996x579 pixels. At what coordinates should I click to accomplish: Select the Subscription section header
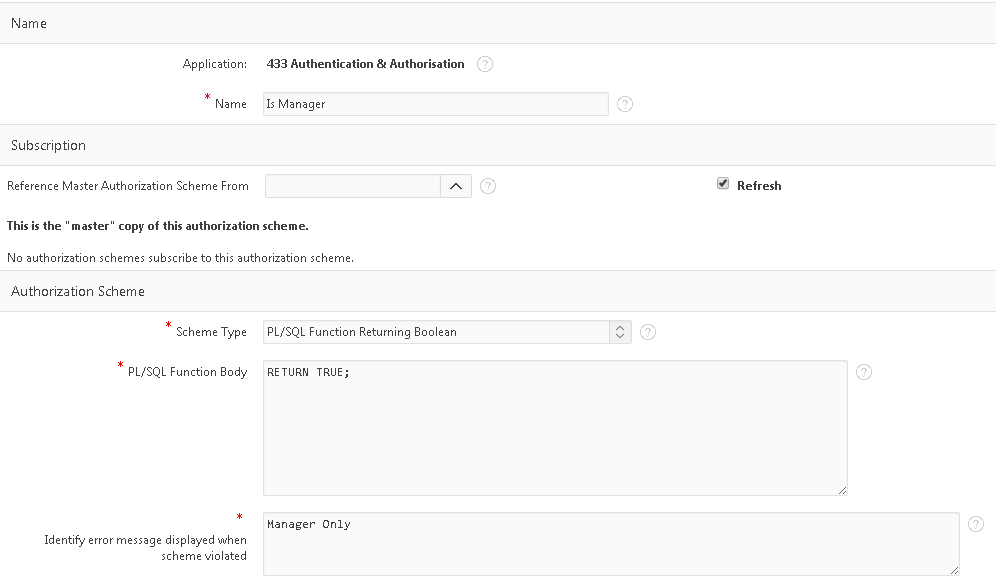[498, 145]
